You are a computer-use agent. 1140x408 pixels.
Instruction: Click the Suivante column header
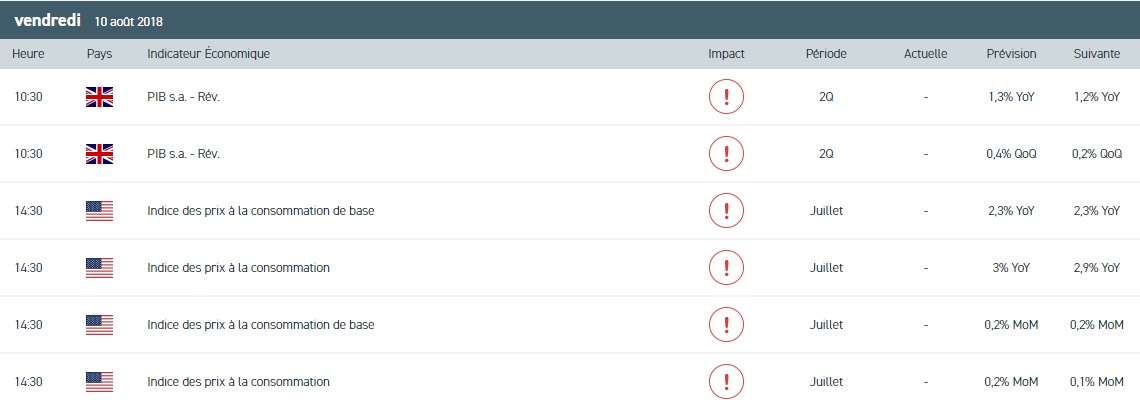tap(1096, 54)
